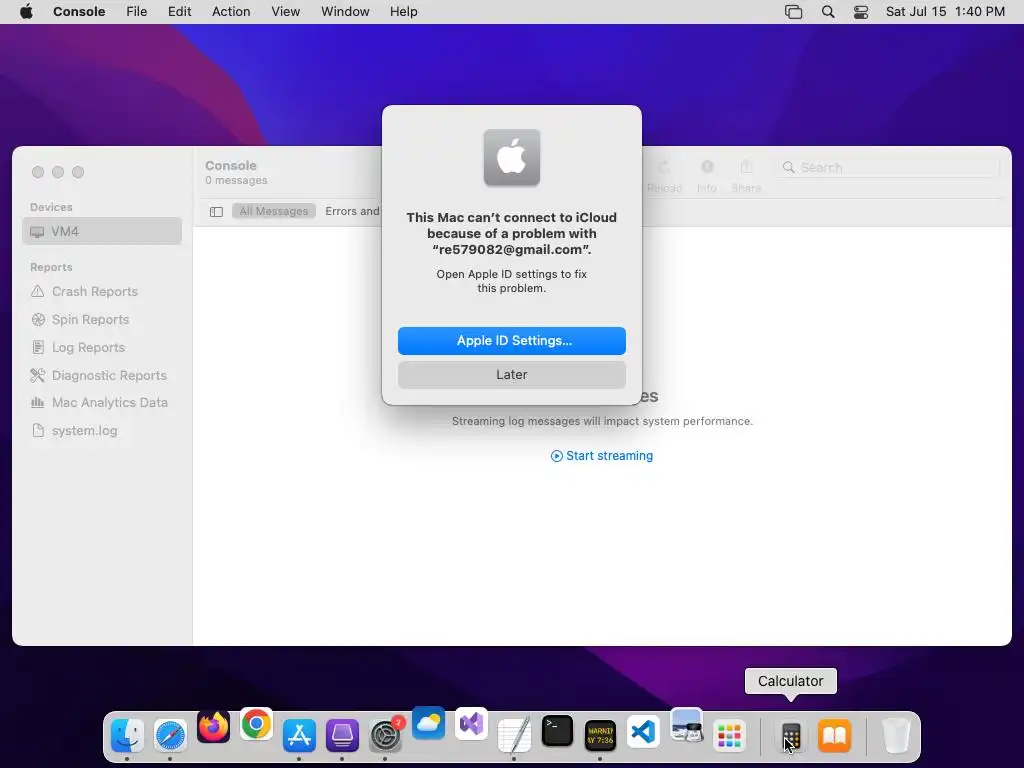Open Finder from the Dock

pyautogui.click(x=127, y=735)
